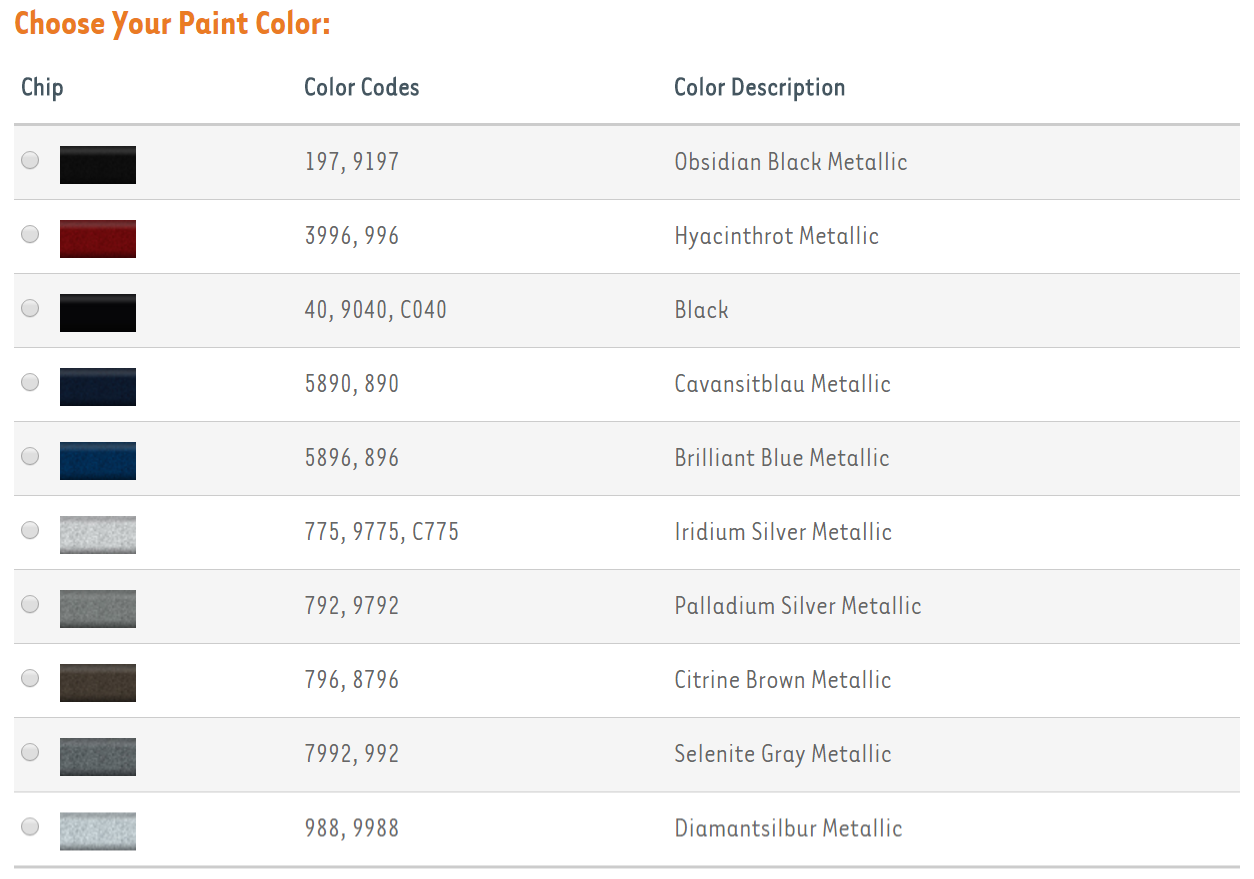
Task: Select the Iridium Silver Metallic radio button
Action: click(31, 530)
